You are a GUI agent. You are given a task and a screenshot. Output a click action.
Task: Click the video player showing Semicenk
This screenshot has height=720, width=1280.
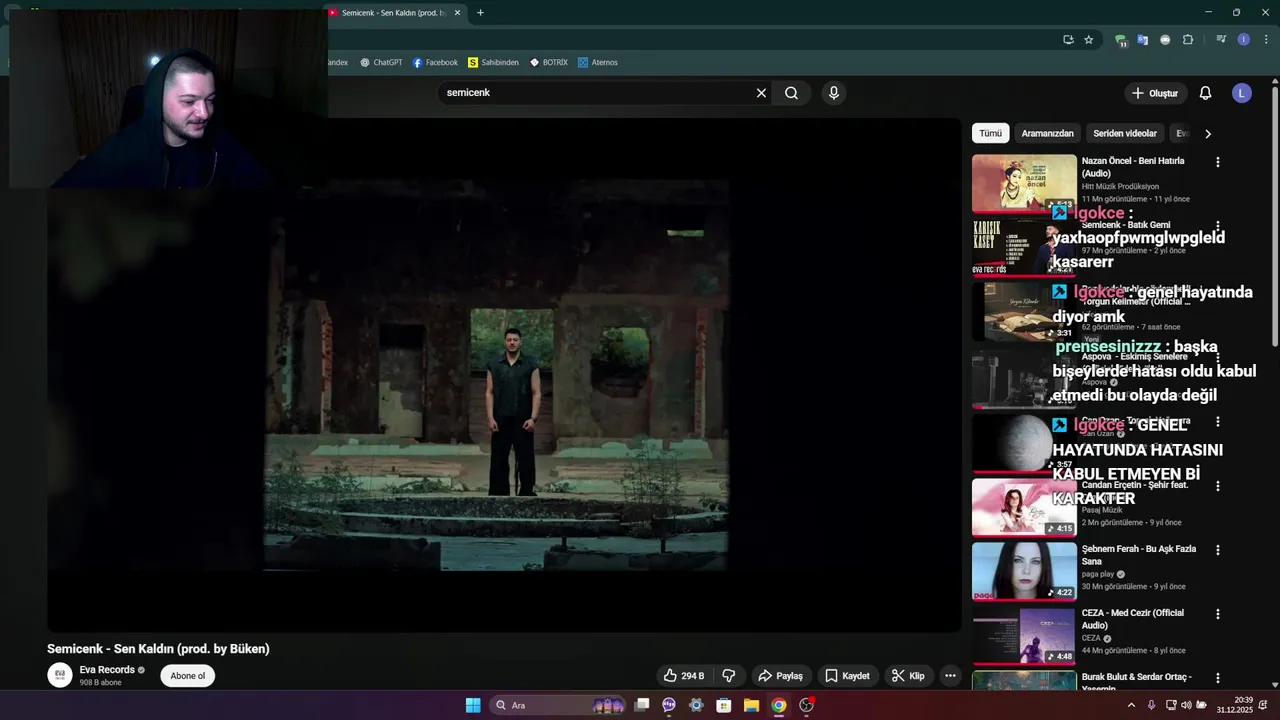click(x=504, y=375)
